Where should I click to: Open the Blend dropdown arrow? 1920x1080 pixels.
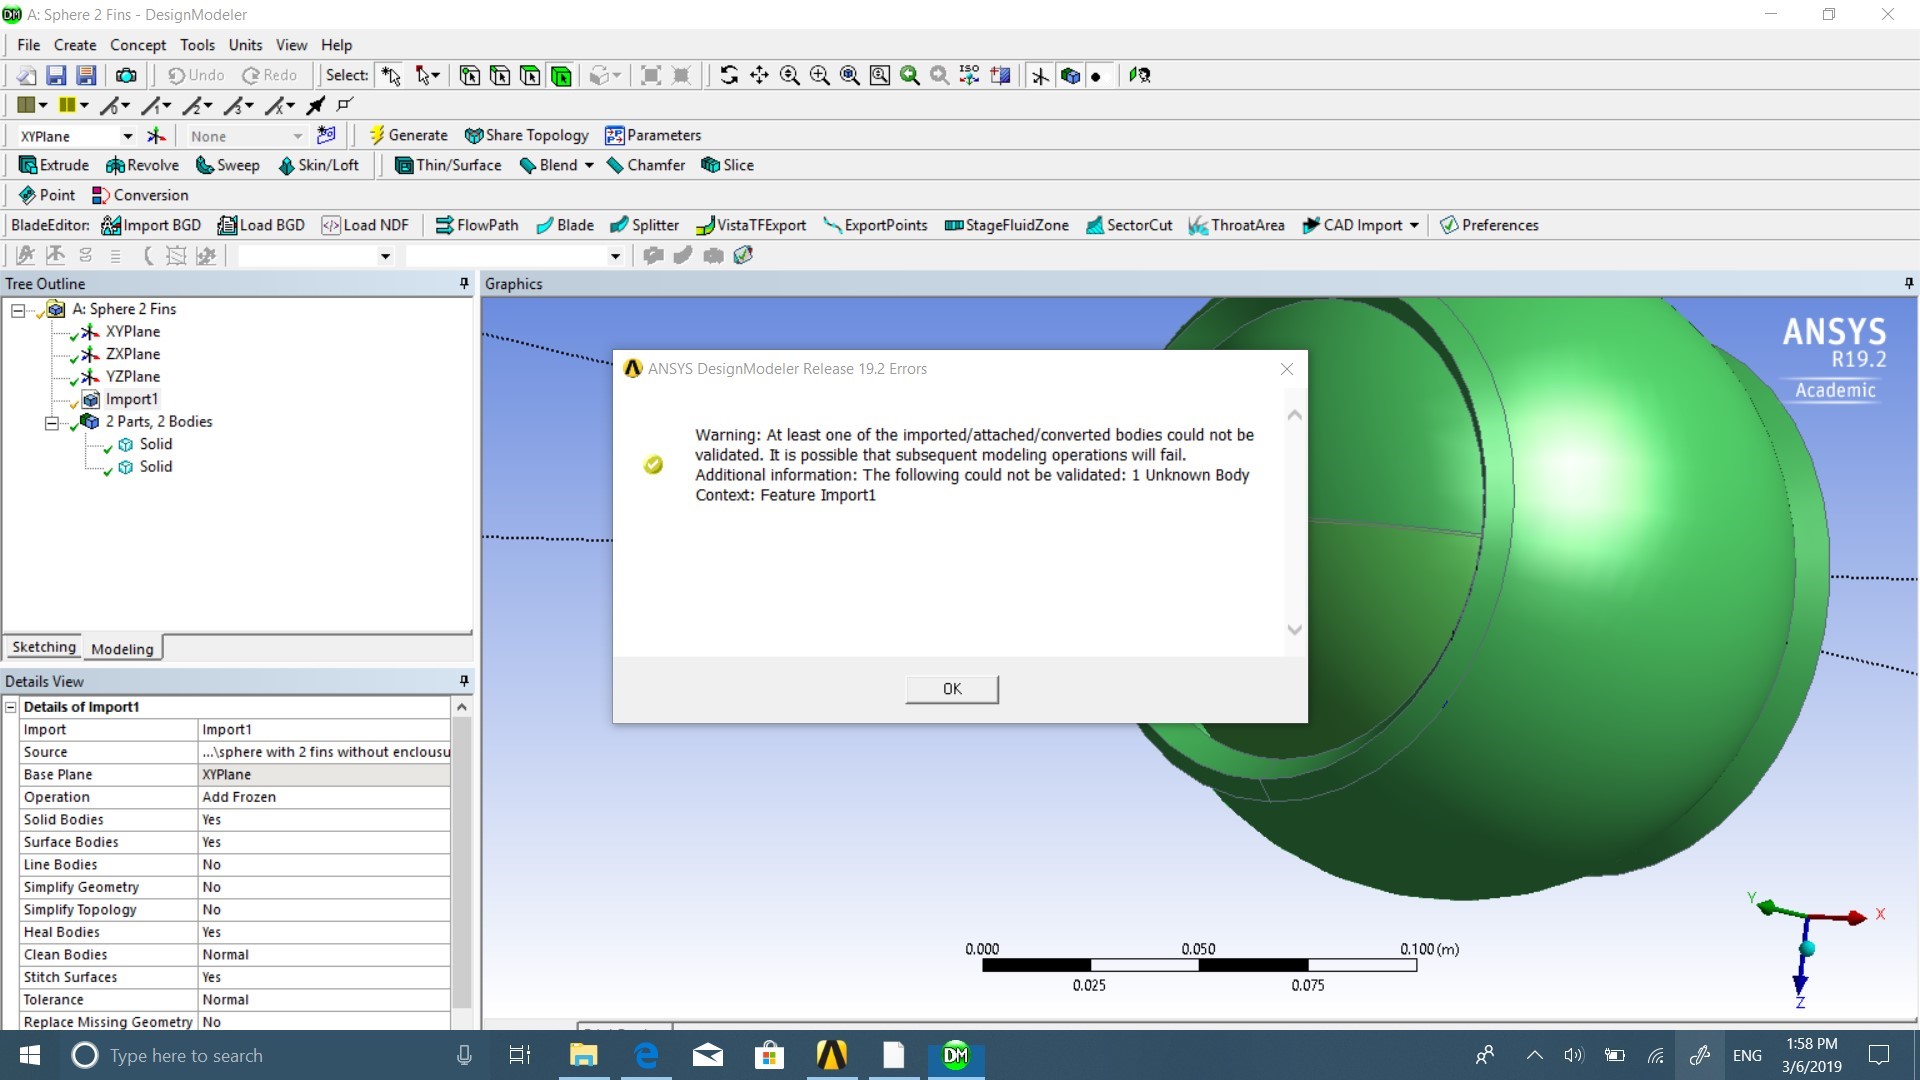589,165
